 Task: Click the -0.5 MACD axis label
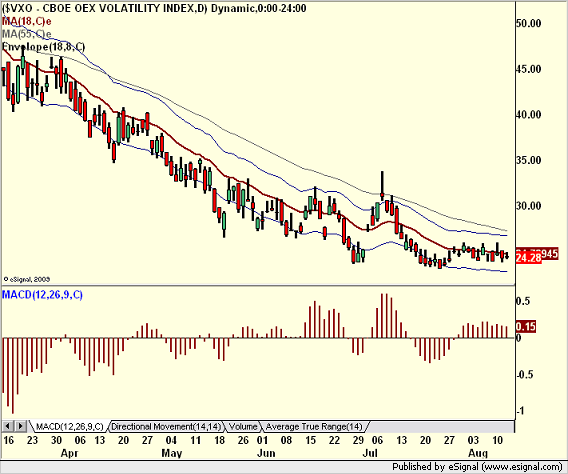[525, 374]
